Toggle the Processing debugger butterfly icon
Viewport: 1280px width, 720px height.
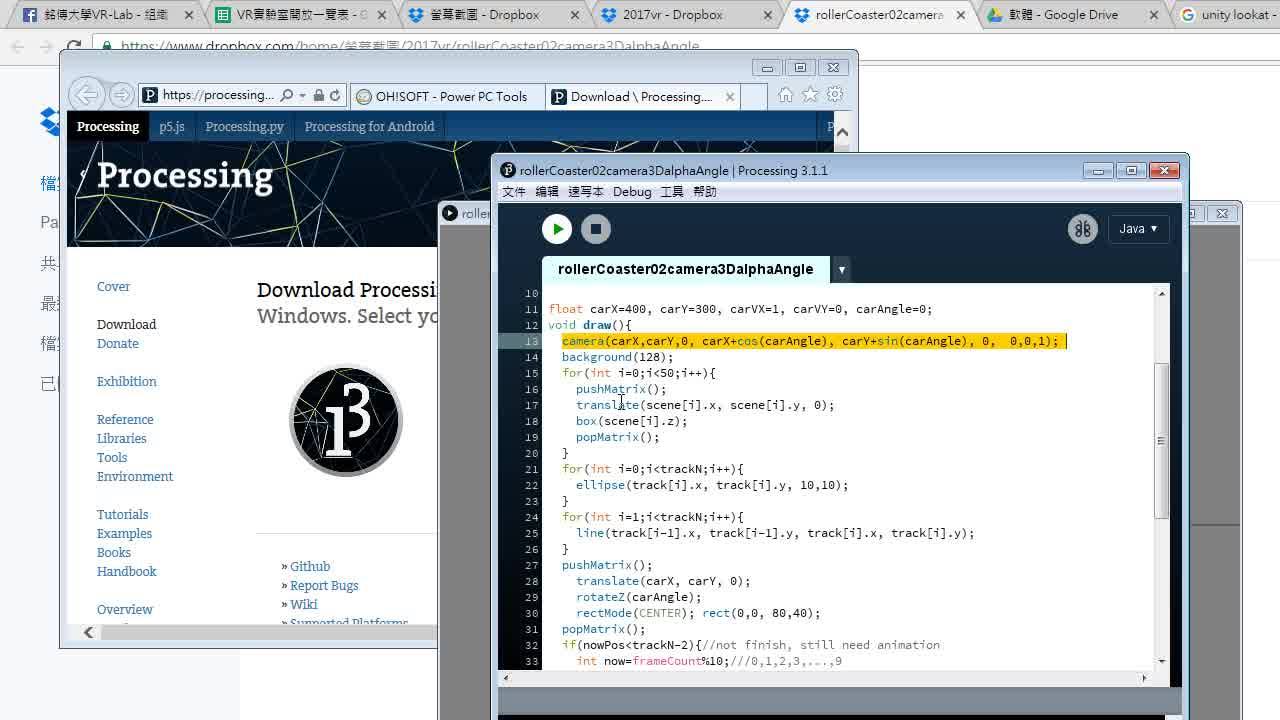pyautogui.click(x=1082, y=229)
